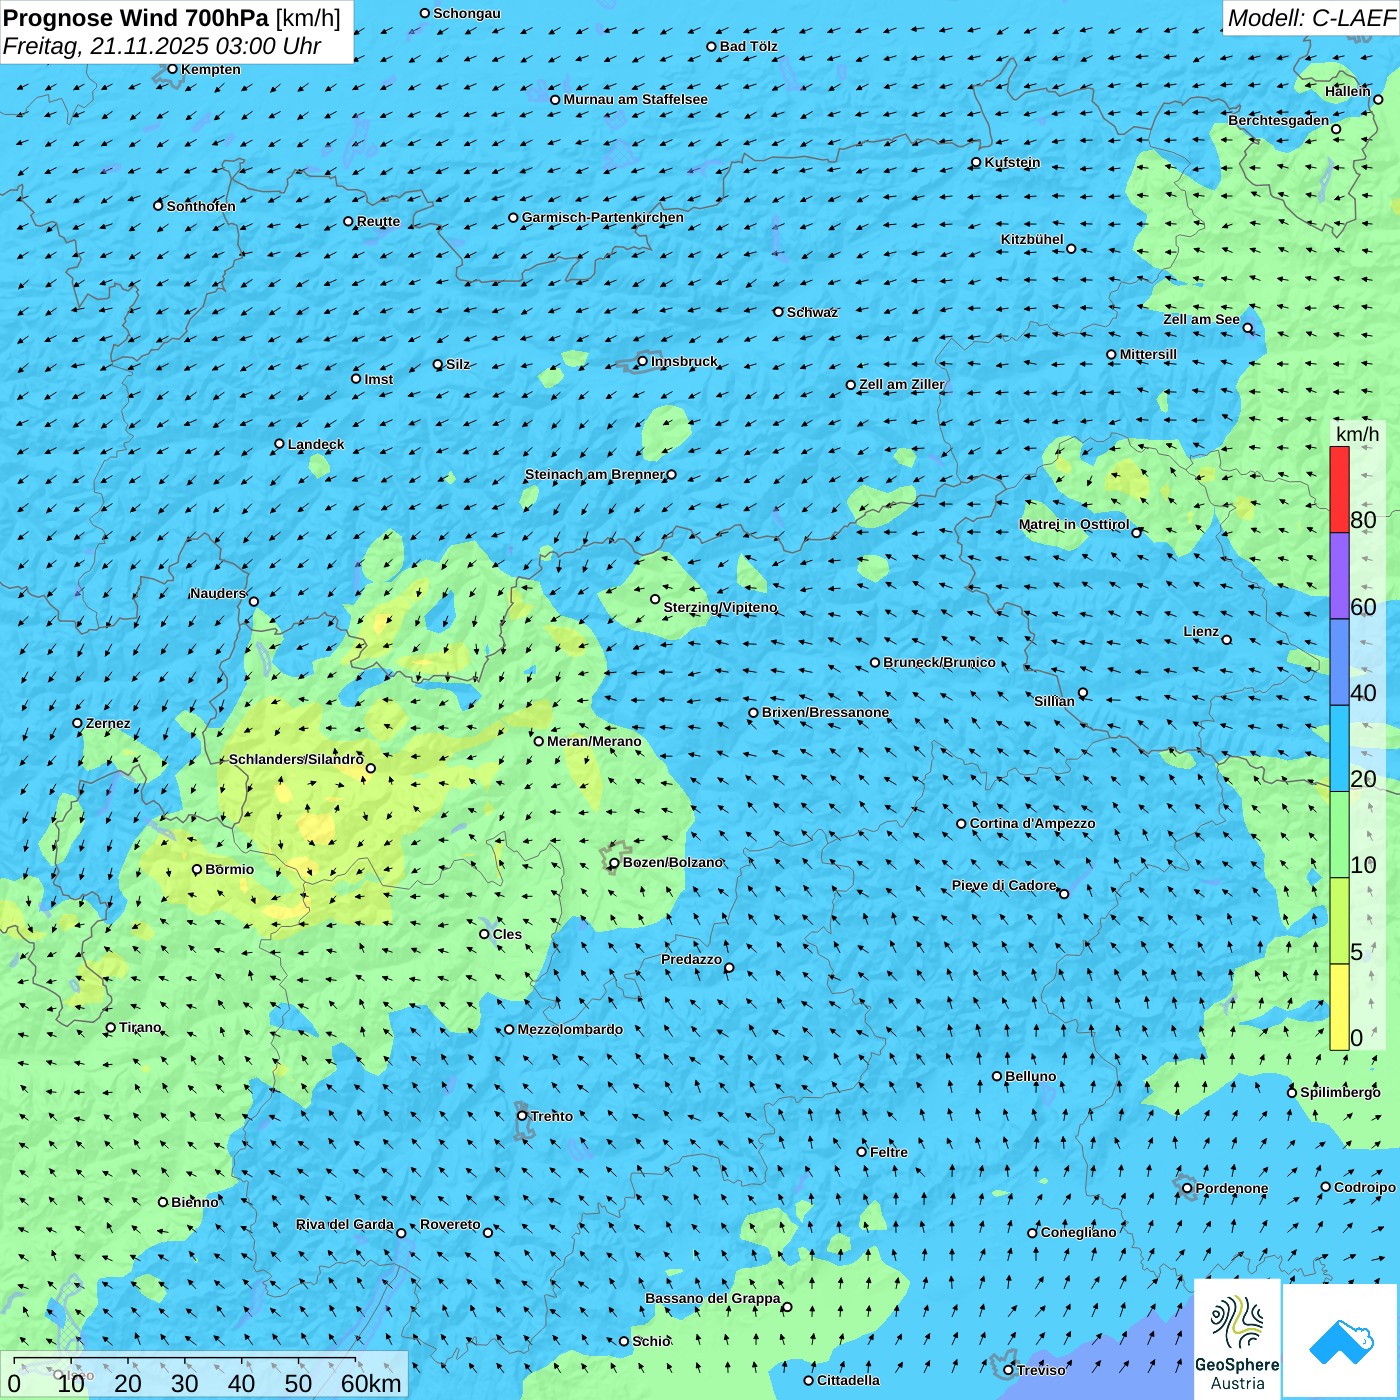Click the 'Bienno' label
This screenshot has height=1400, width=1400.
(194, 1202)
